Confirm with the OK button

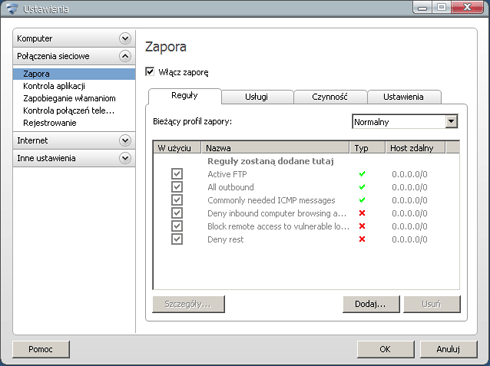(x=386, y=349)
